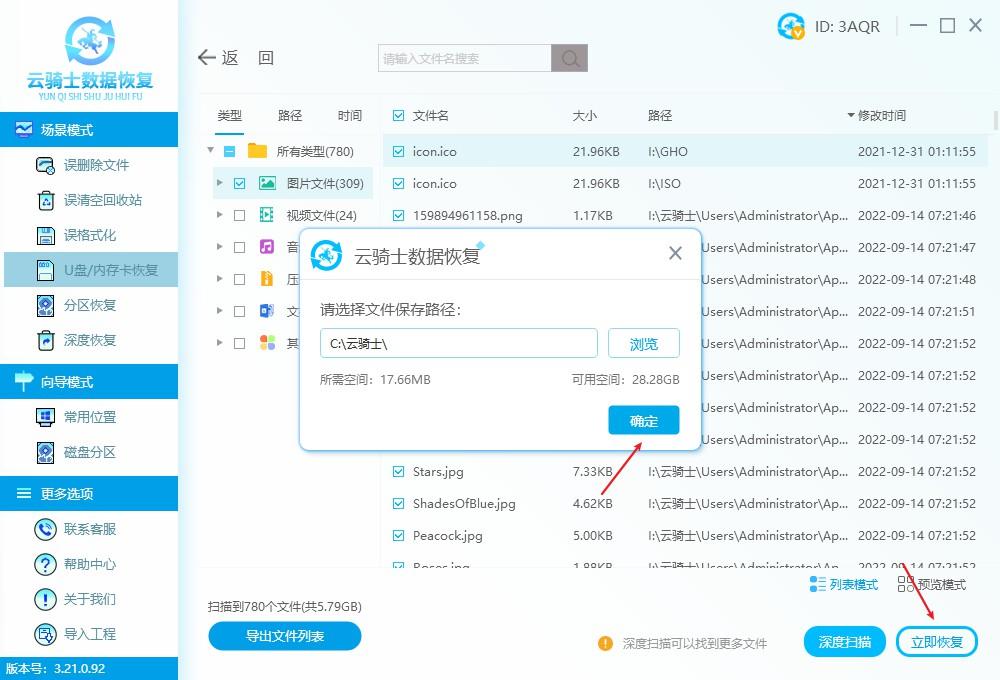
Task: Click the back arrow 返回
Action: pos(218,58)
